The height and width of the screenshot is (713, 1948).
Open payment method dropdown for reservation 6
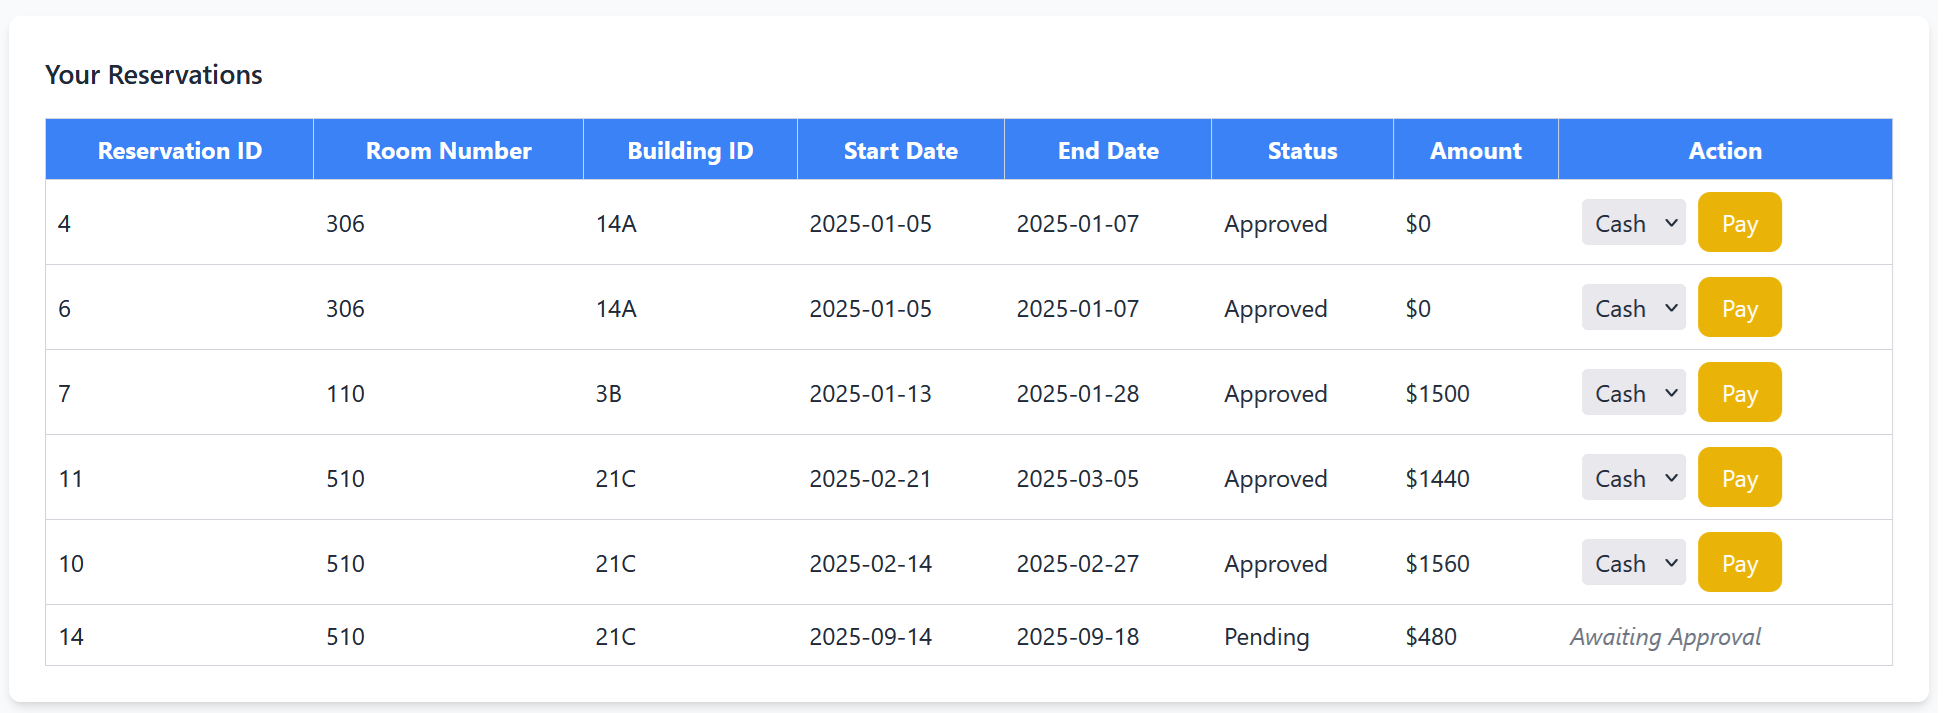coord(1632,308)
